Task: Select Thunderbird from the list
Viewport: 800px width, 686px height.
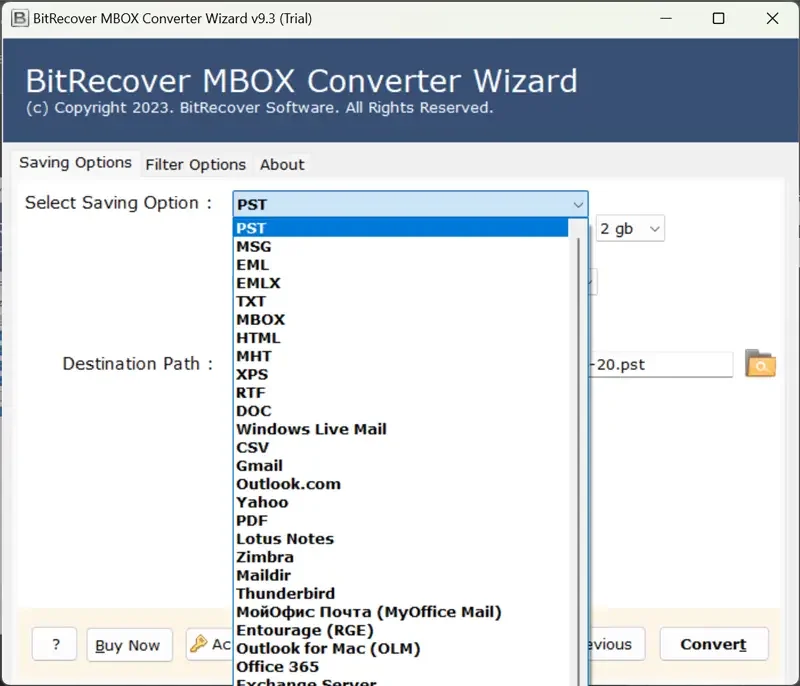Action: pyautogui.click(x=285, y=594)
